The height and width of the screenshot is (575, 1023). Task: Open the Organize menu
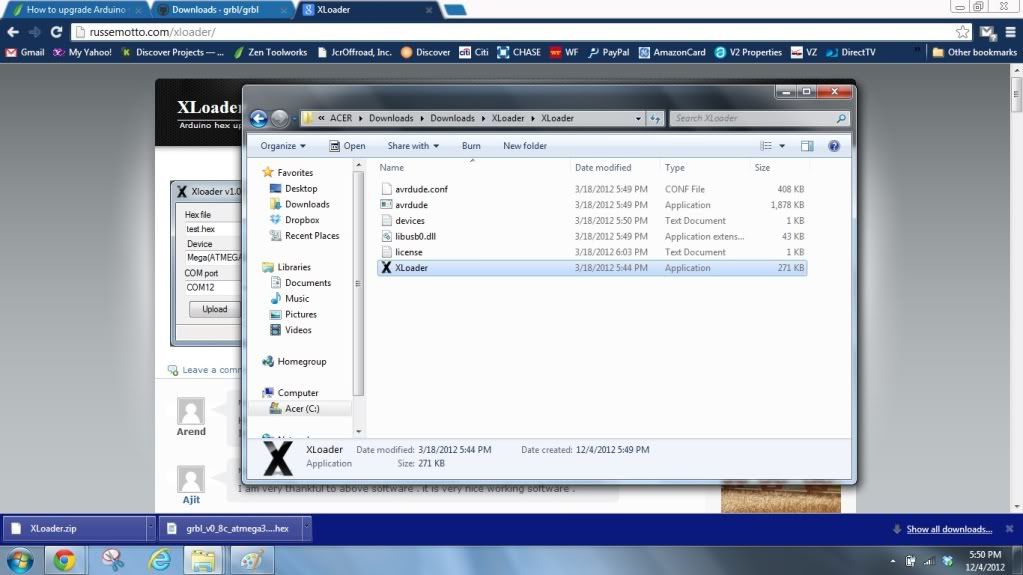pyautogui.click(x=282, y=146)
